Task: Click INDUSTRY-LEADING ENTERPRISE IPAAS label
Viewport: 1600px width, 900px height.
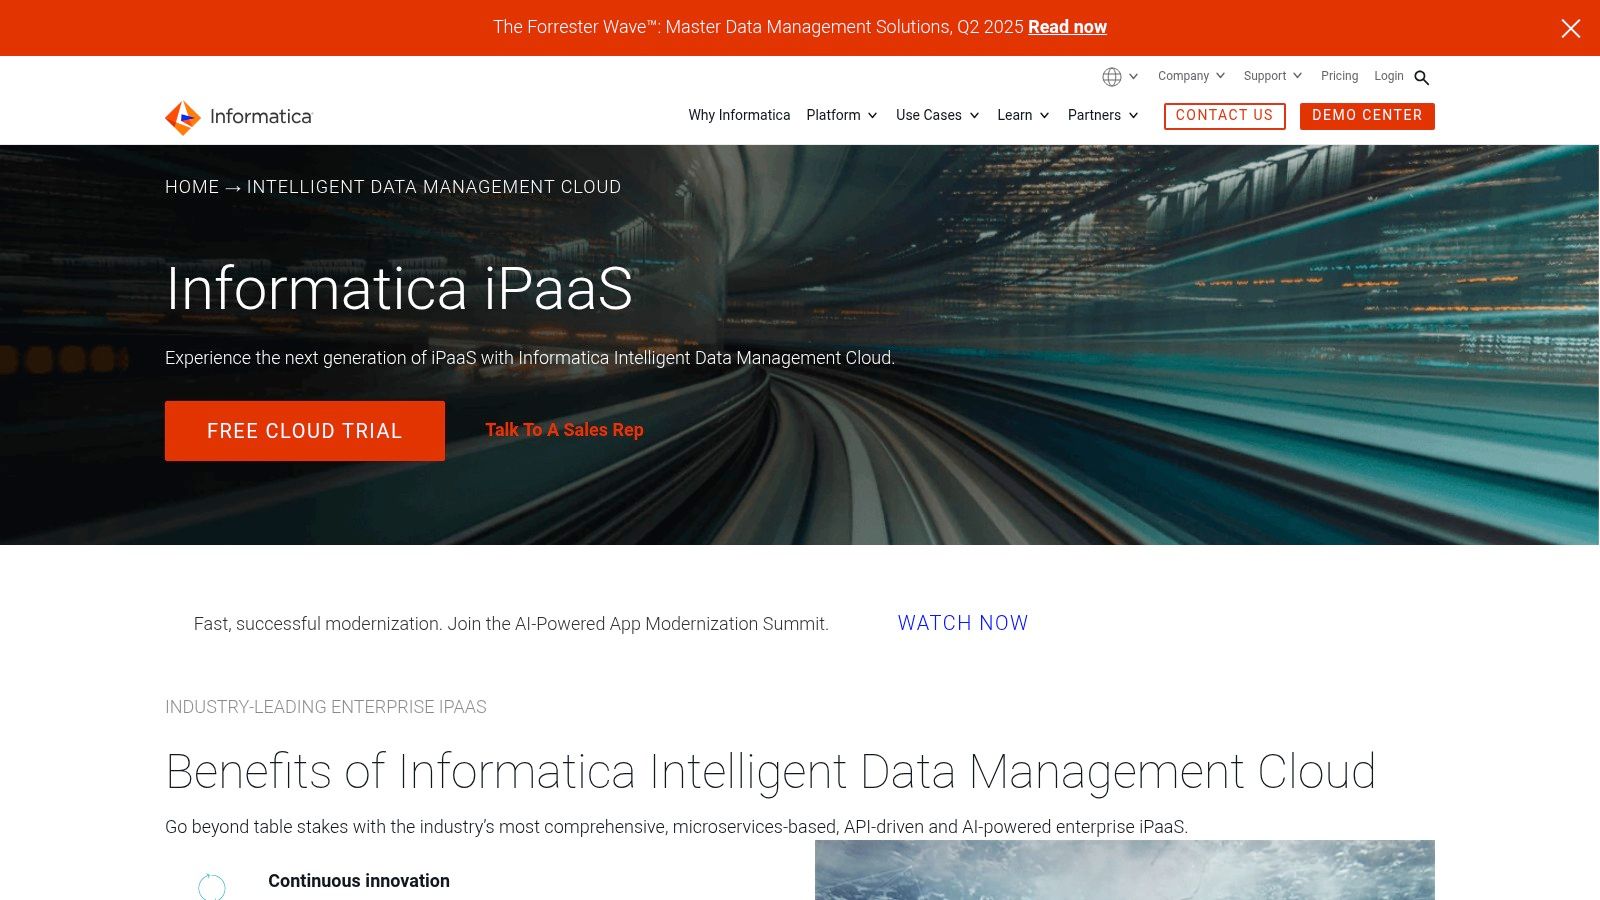Action: (x=326, y=707)
